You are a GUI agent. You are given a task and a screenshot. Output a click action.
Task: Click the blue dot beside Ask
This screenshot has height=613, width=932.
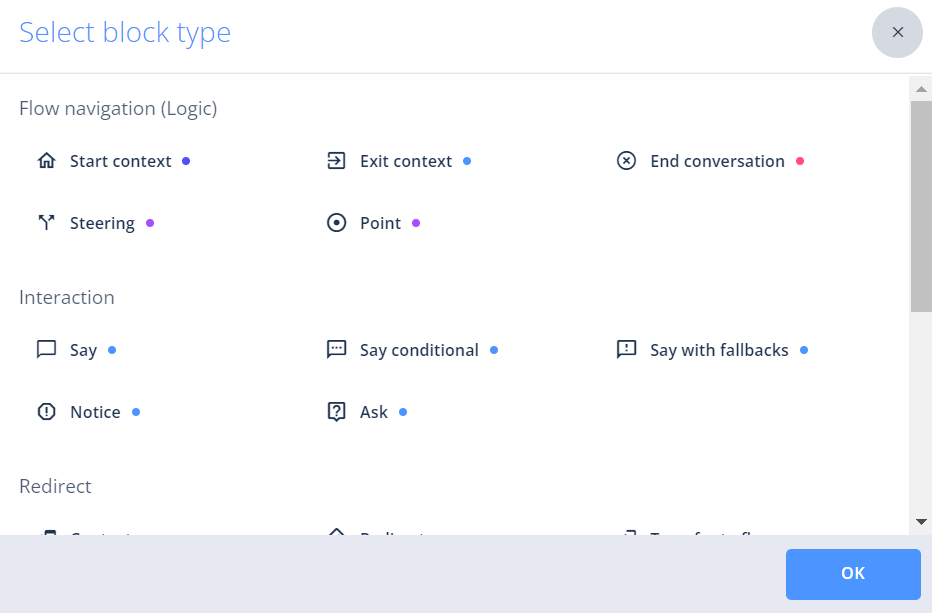403,412
